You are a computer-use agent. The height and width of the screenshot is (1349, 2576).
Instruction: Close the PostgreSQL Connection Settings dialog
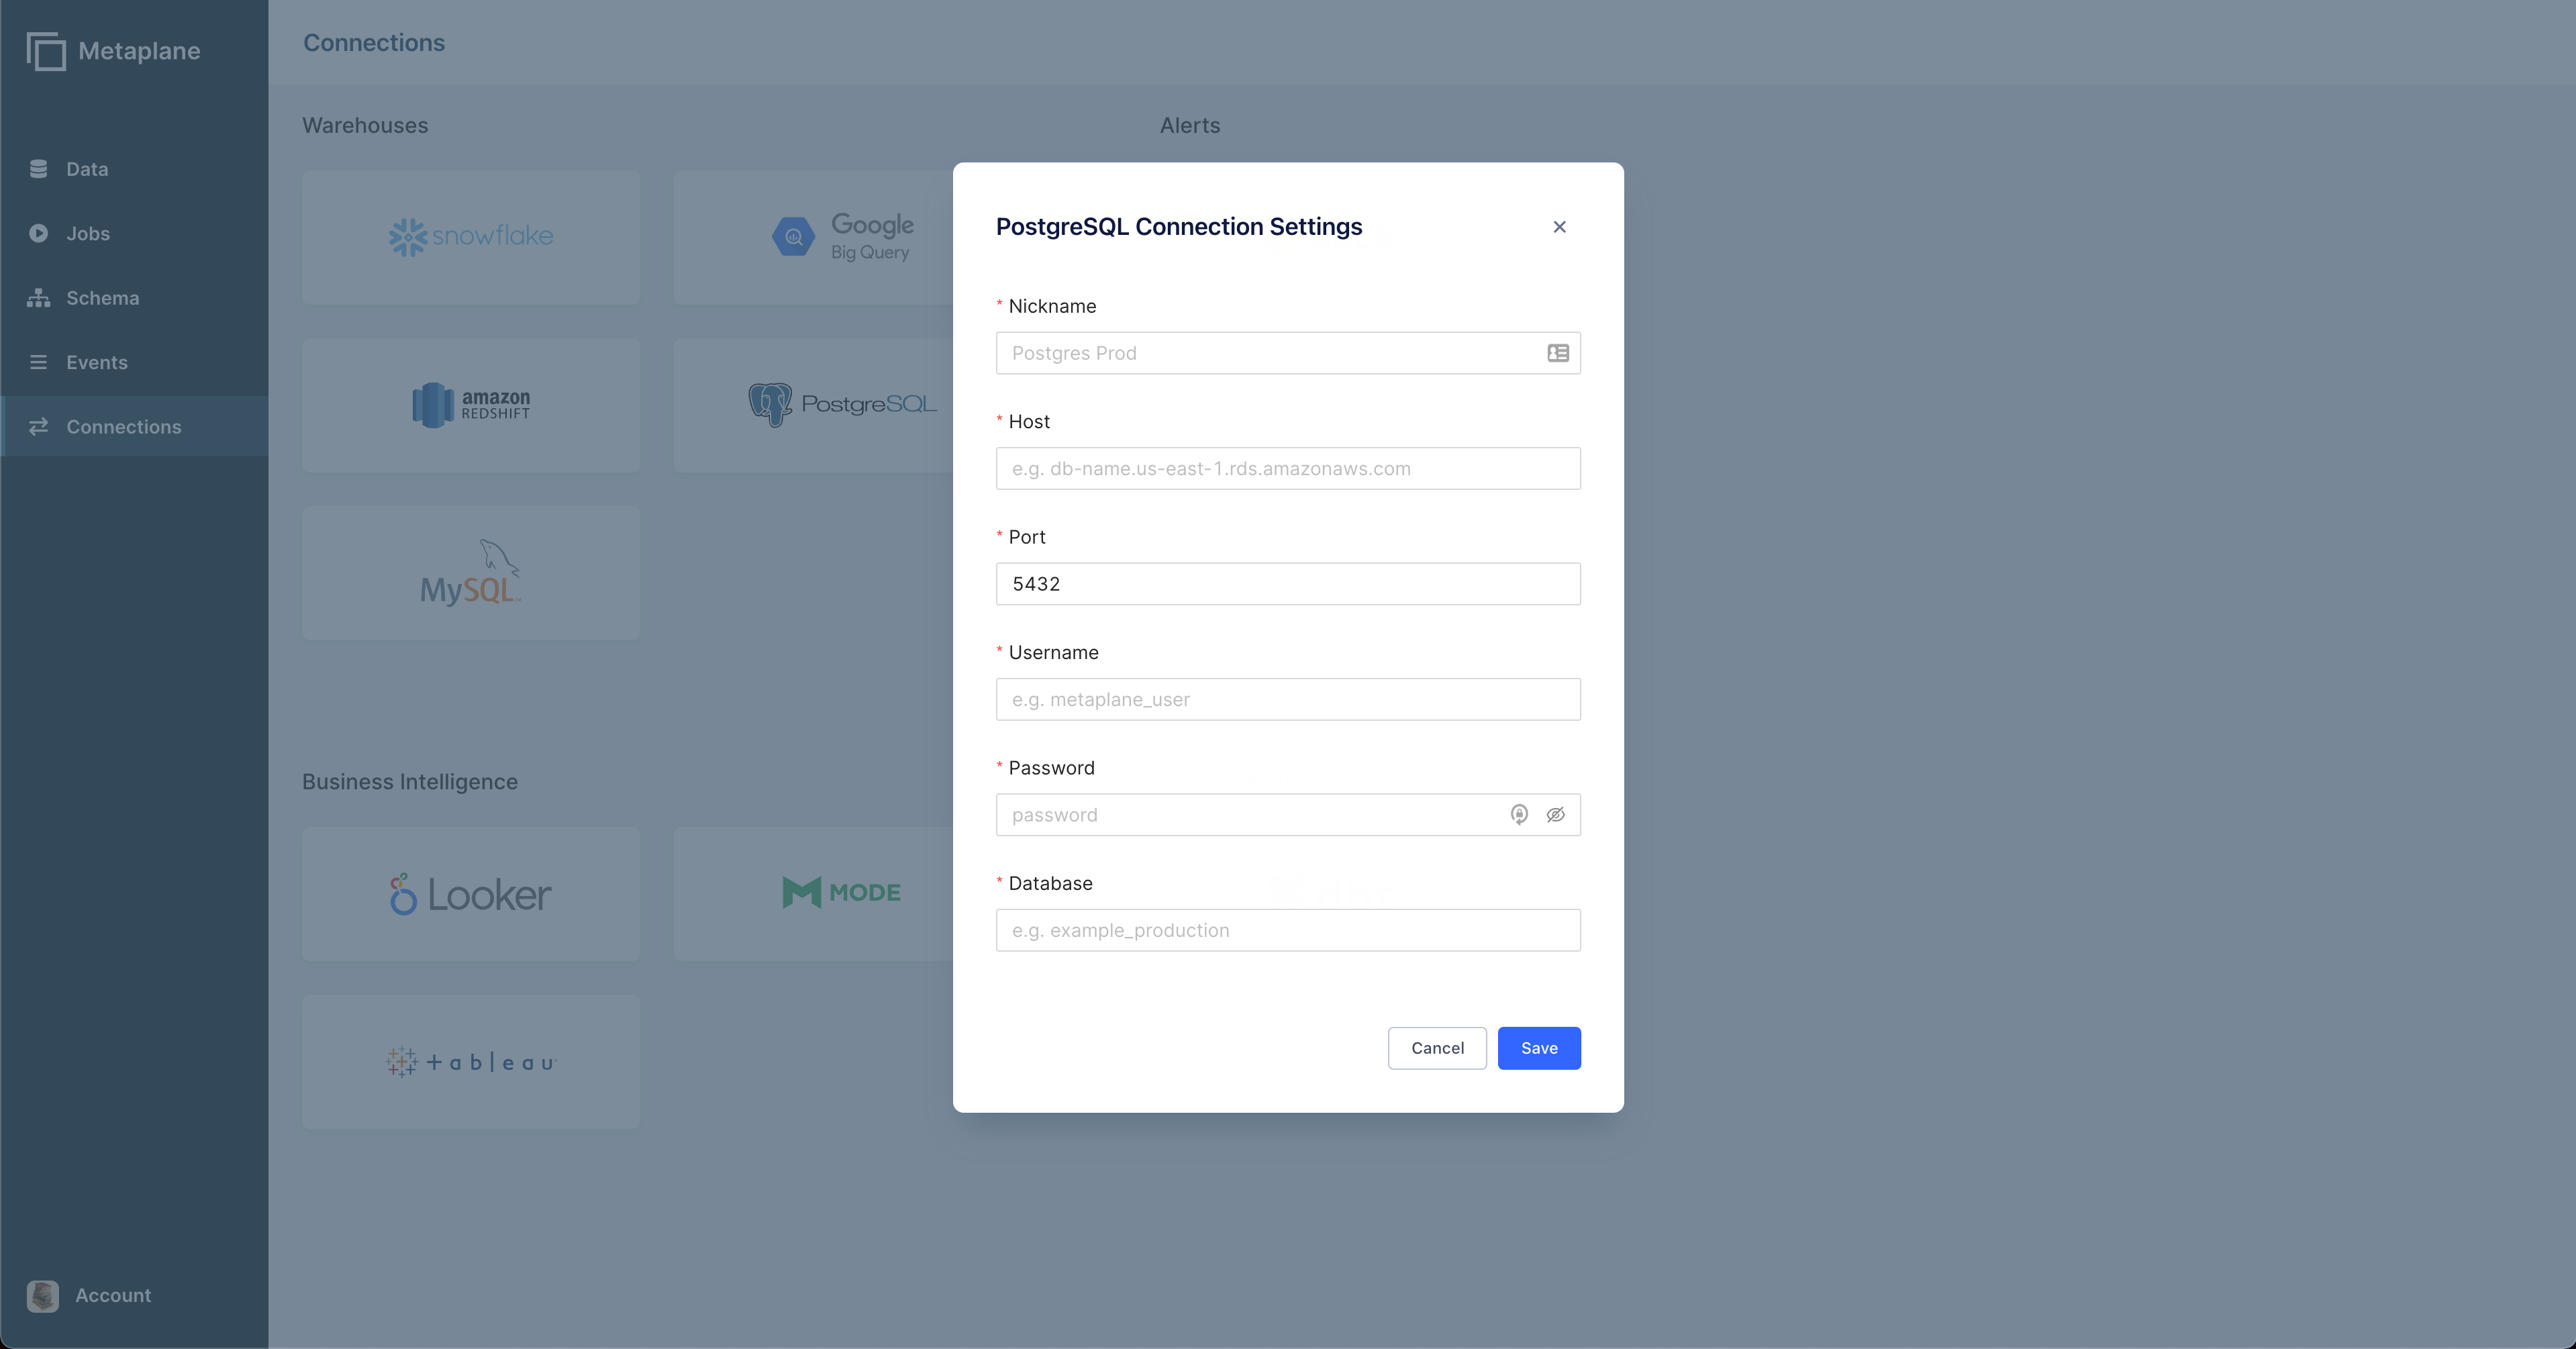(1559, 227)
